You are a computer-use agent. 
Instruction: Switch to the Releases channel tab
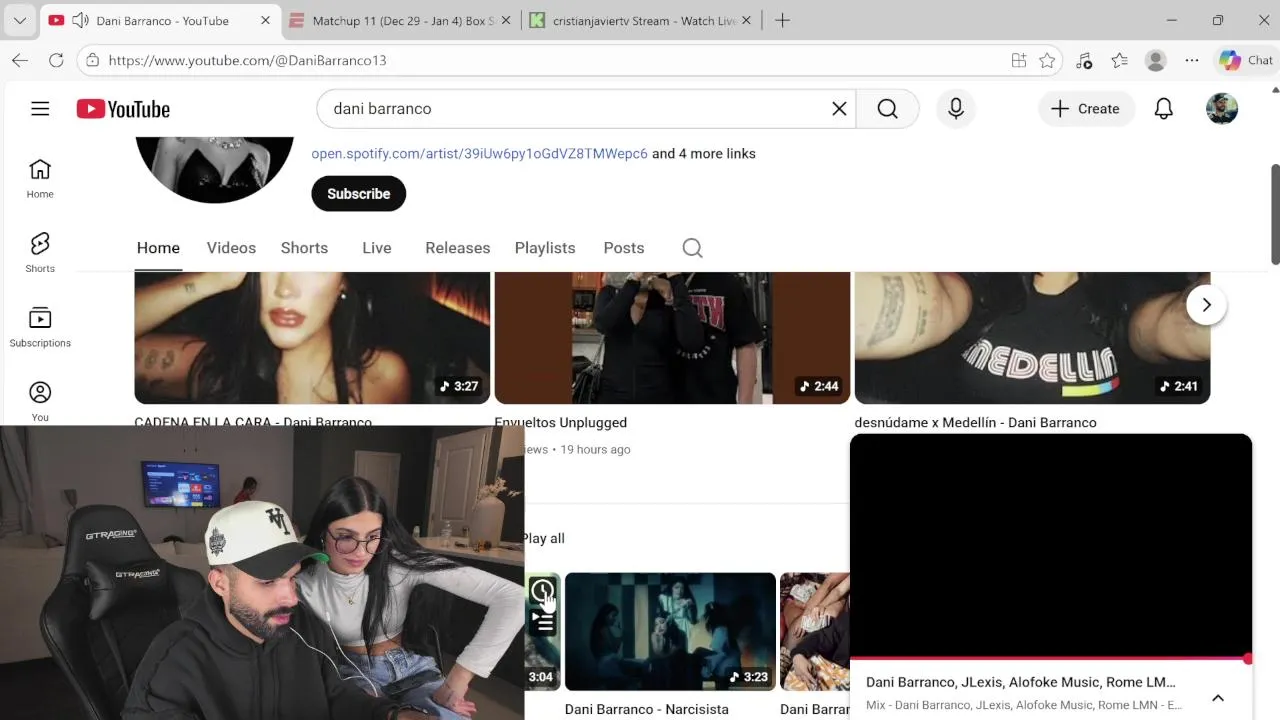coord(457,248)
